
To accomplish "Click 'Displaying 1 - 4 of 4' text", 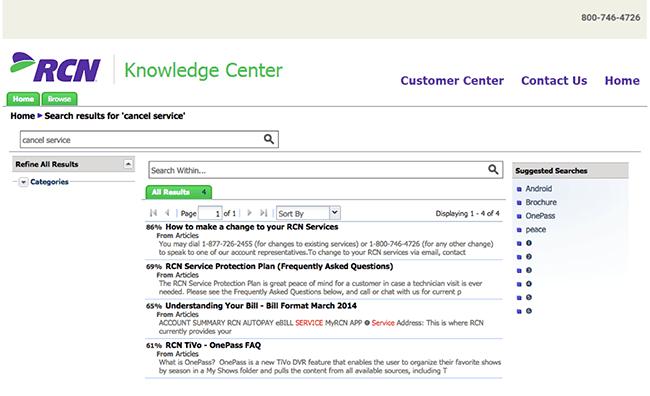I will (467, 213).
